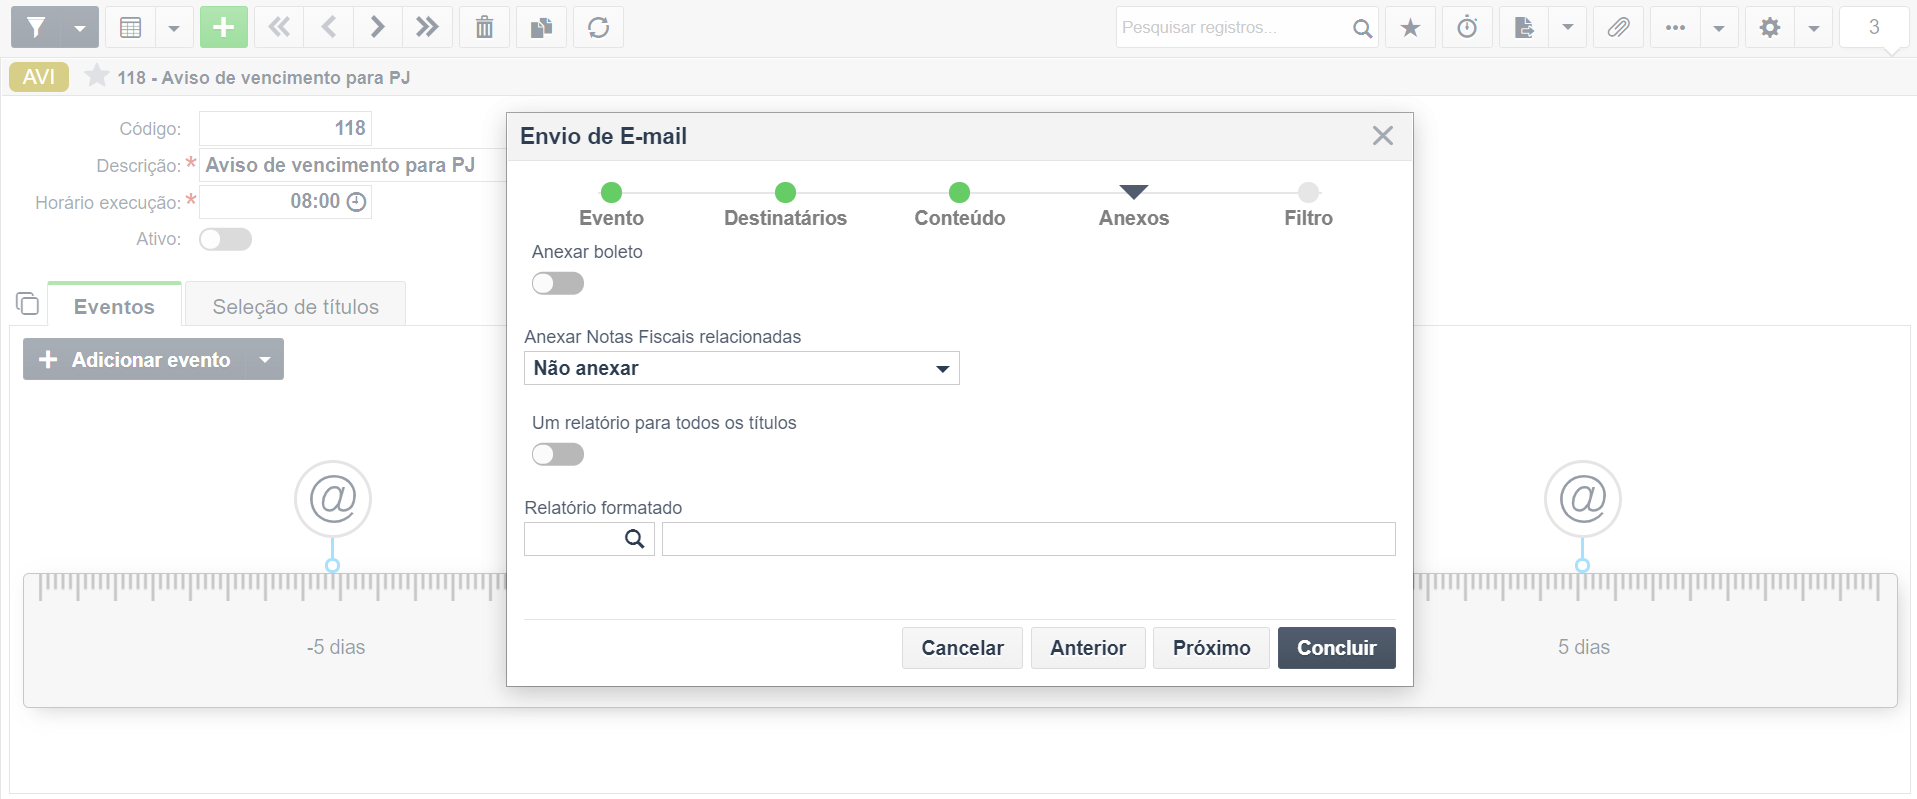Image resolution: width=1917 pixels, height=799 pixels.
Task: Click the trash delete record icon
Action: coord(484,27)
